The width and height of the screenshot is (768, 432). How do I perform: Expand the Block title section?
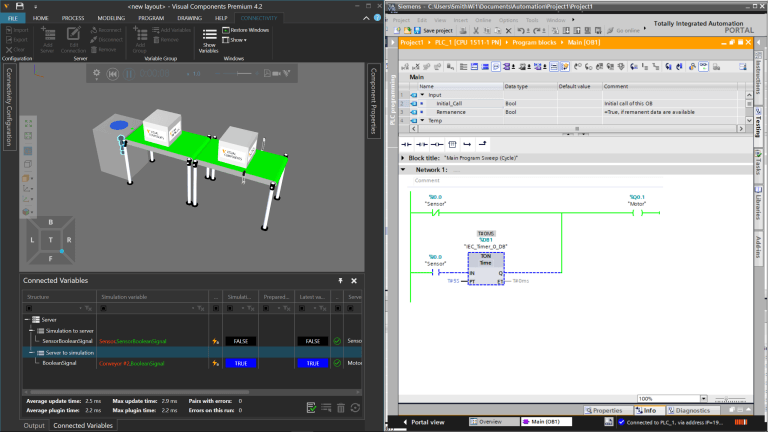(x=403, y=158)
